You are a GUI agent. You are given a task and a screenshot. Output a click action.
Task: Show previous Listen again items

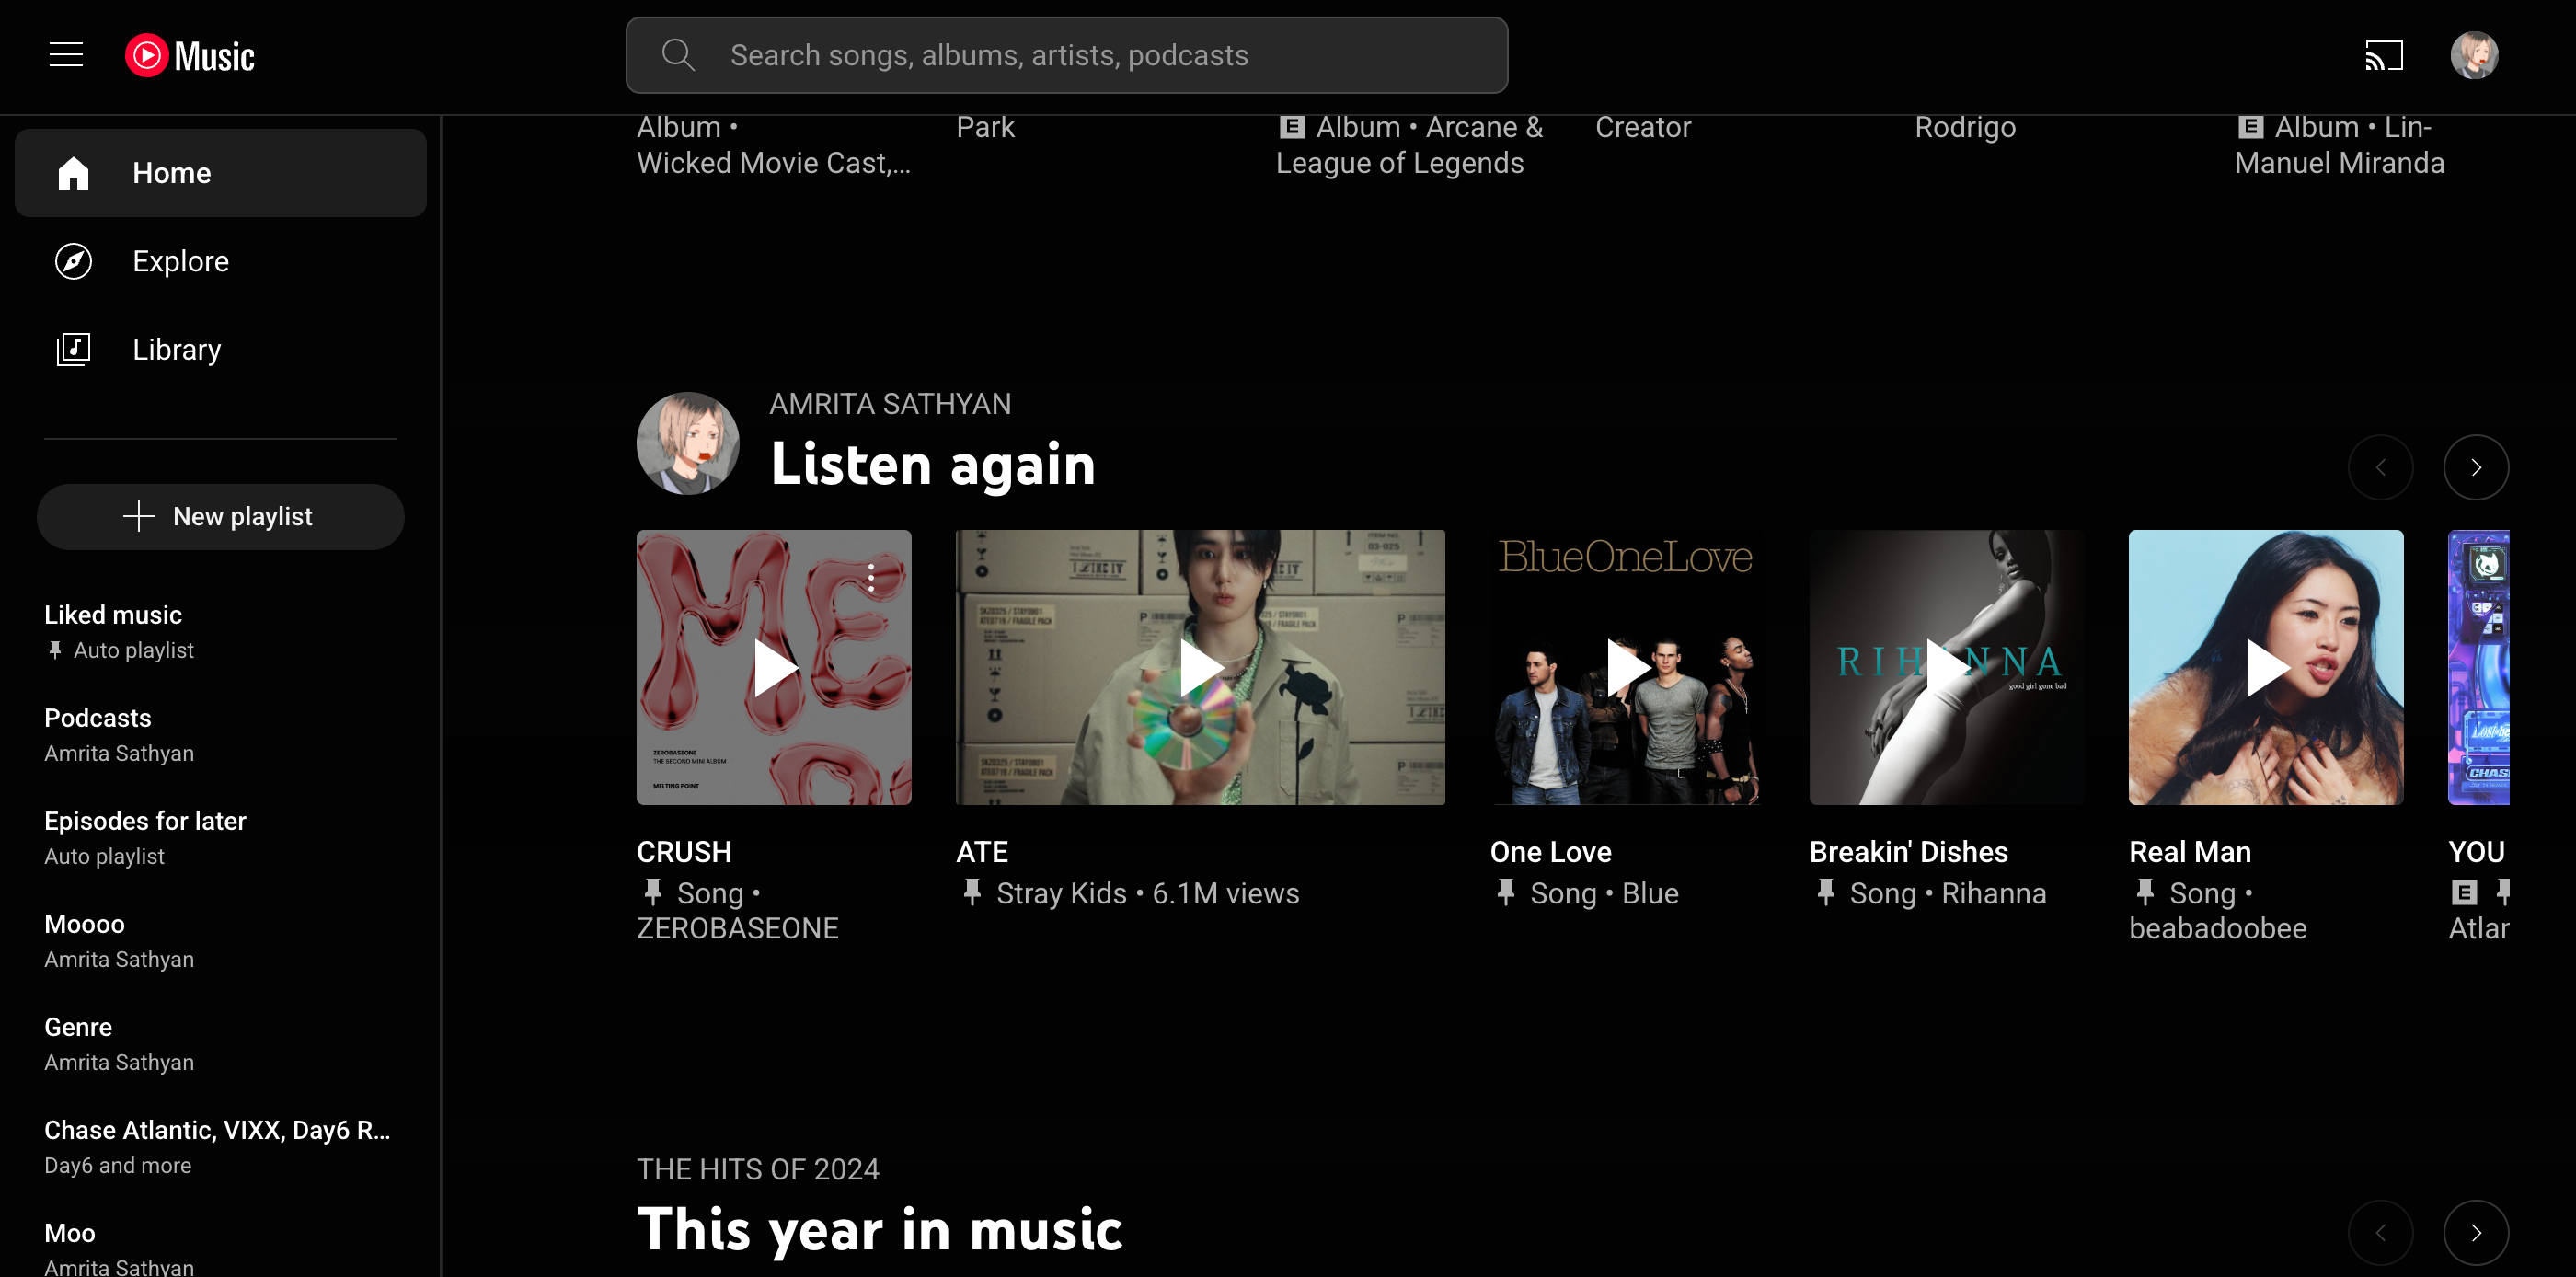[x=2380, y=467]
